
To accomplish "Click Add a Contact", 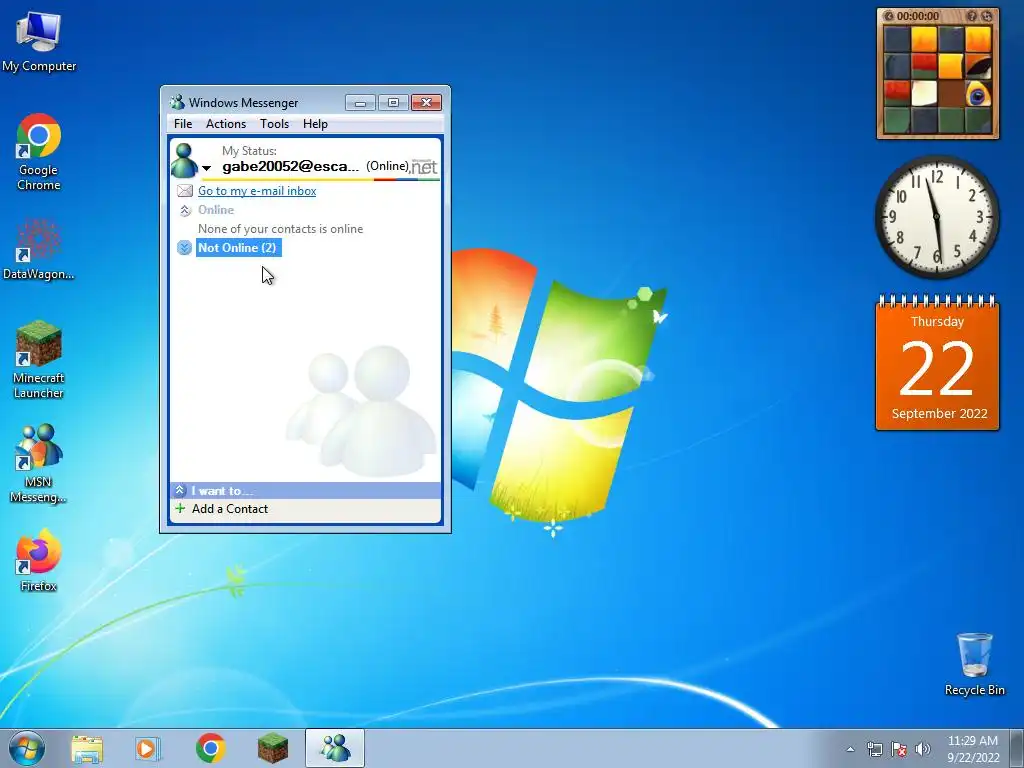I will pyautogui.click(x=230, y=509).
